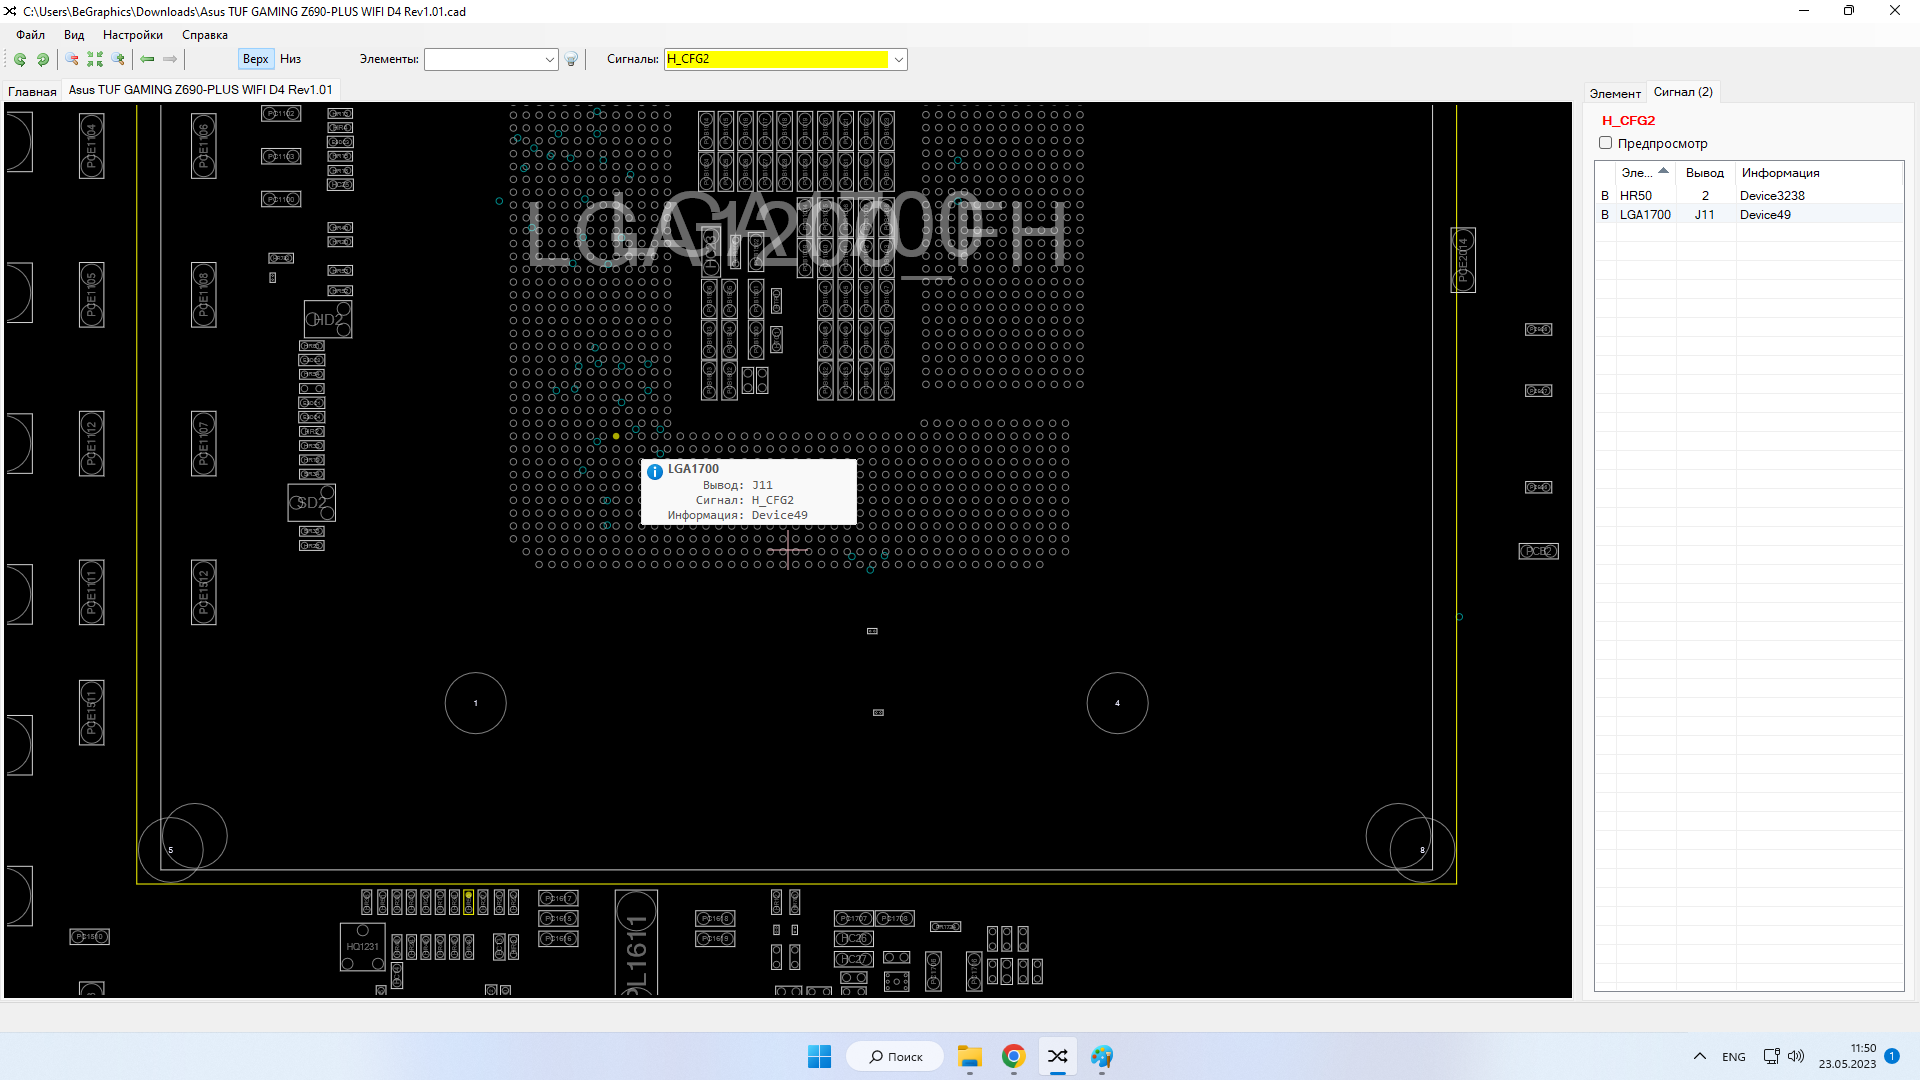Image resolution: width=1920 pixels, height=1080 pixels.
Task: Click the rotate counter-clockwise toolbar icon
Action: (20, 60)
